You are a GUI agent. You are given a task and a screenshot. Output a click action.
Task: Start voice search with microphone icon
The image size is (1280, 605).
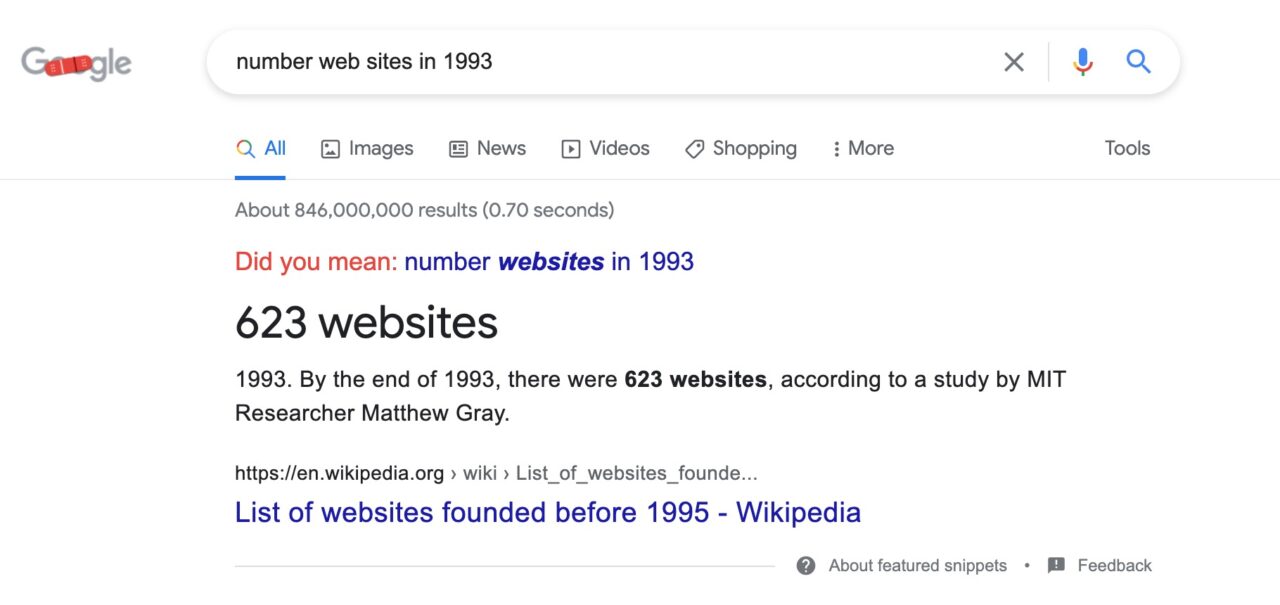tap(1082, 62)
